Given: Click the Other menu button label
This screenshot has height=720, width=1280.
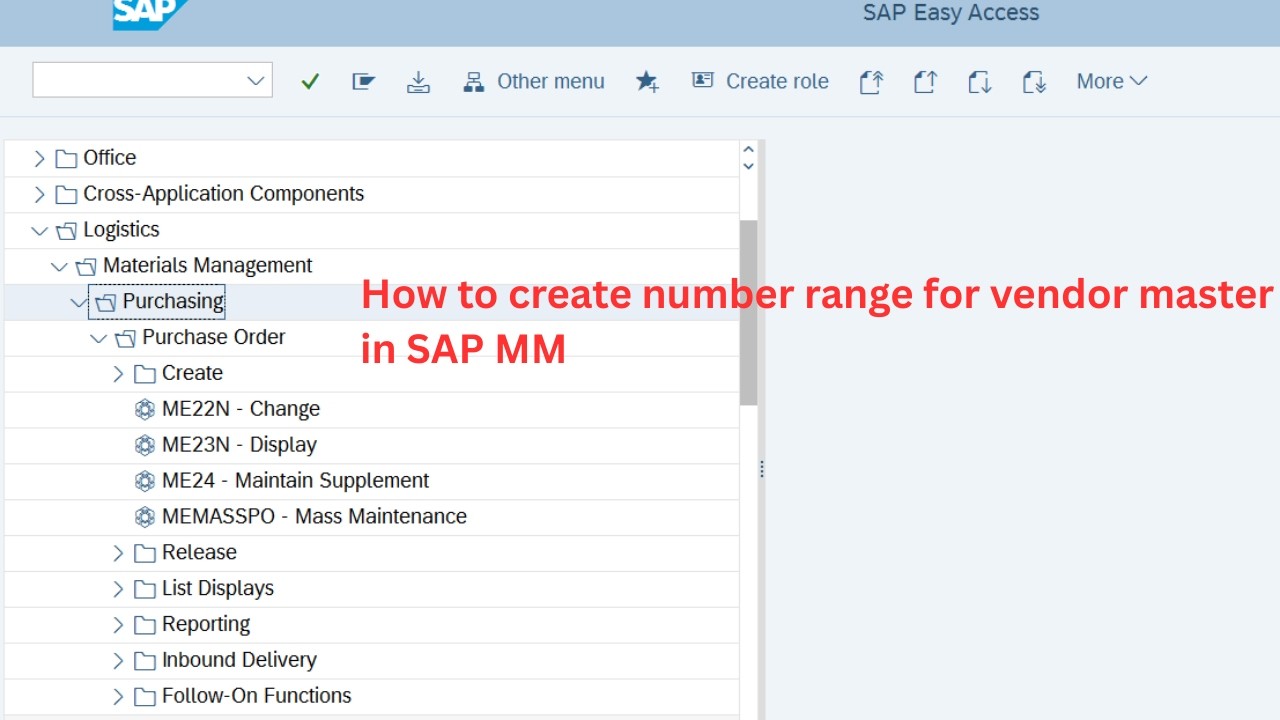Looking at the screenshot, I should pos(551,82).
